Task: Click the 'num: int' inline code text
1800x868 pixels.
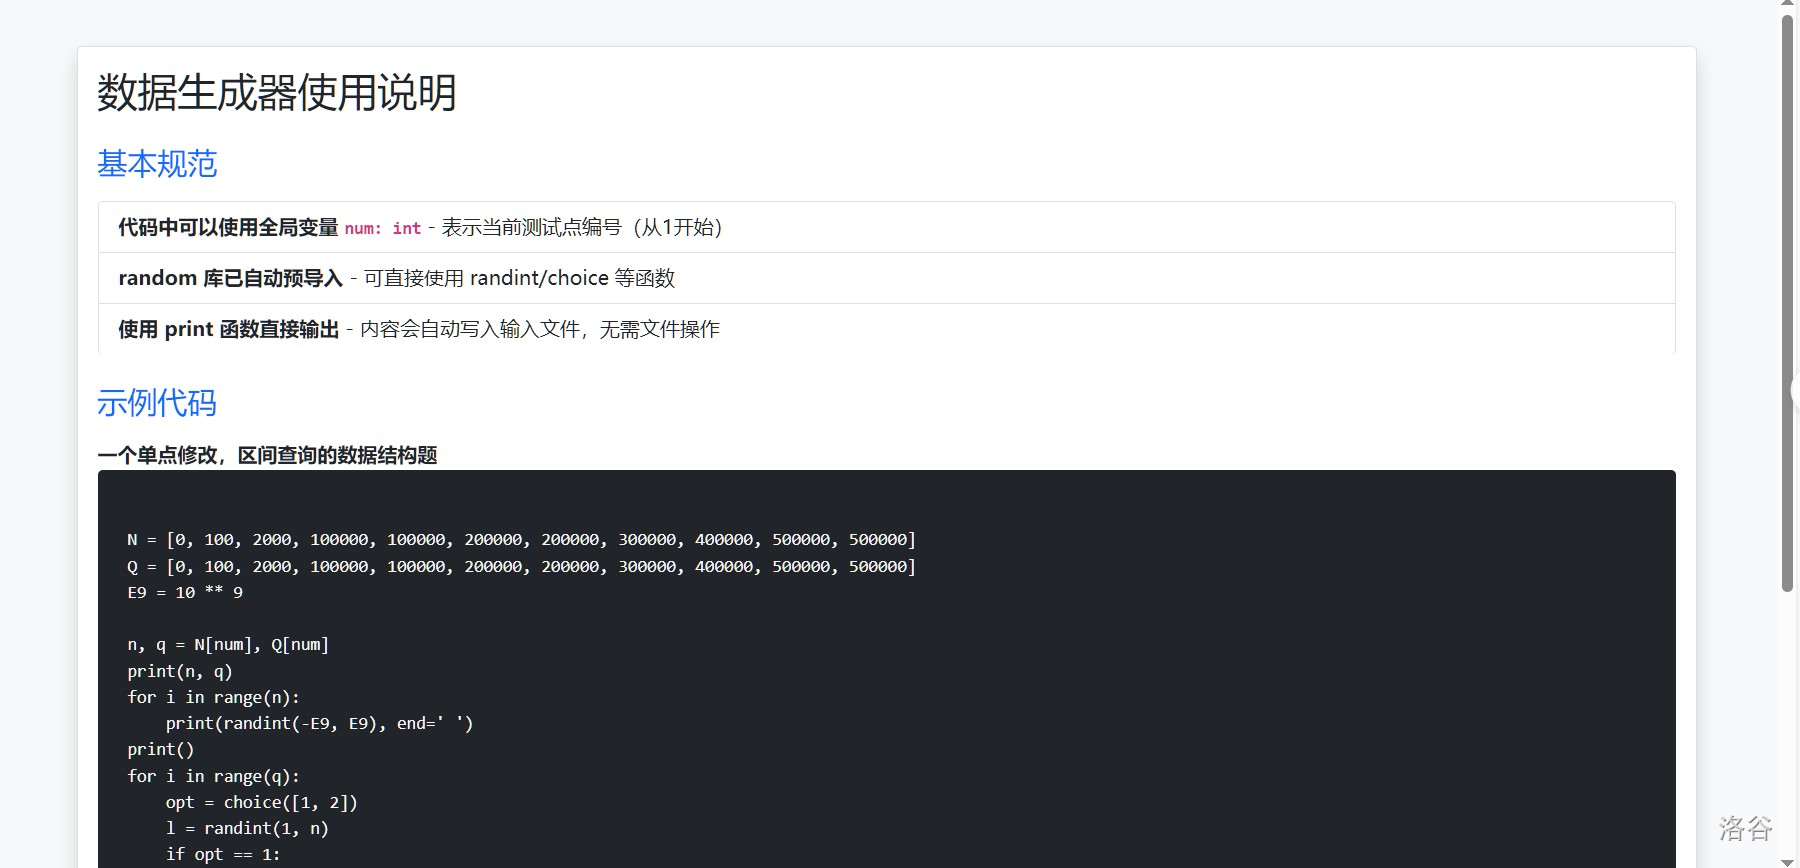Action: coord(383,229)
